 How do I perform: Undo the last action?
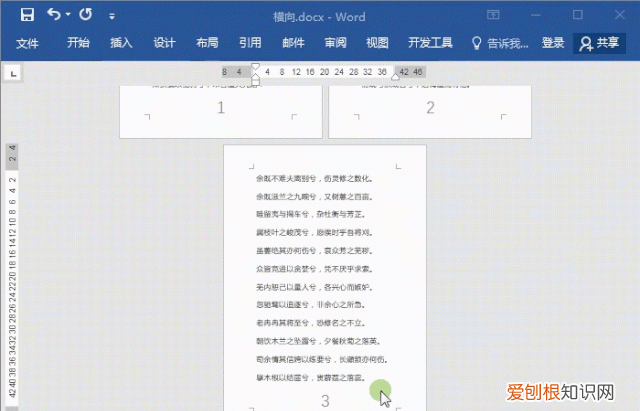point(54,15)
